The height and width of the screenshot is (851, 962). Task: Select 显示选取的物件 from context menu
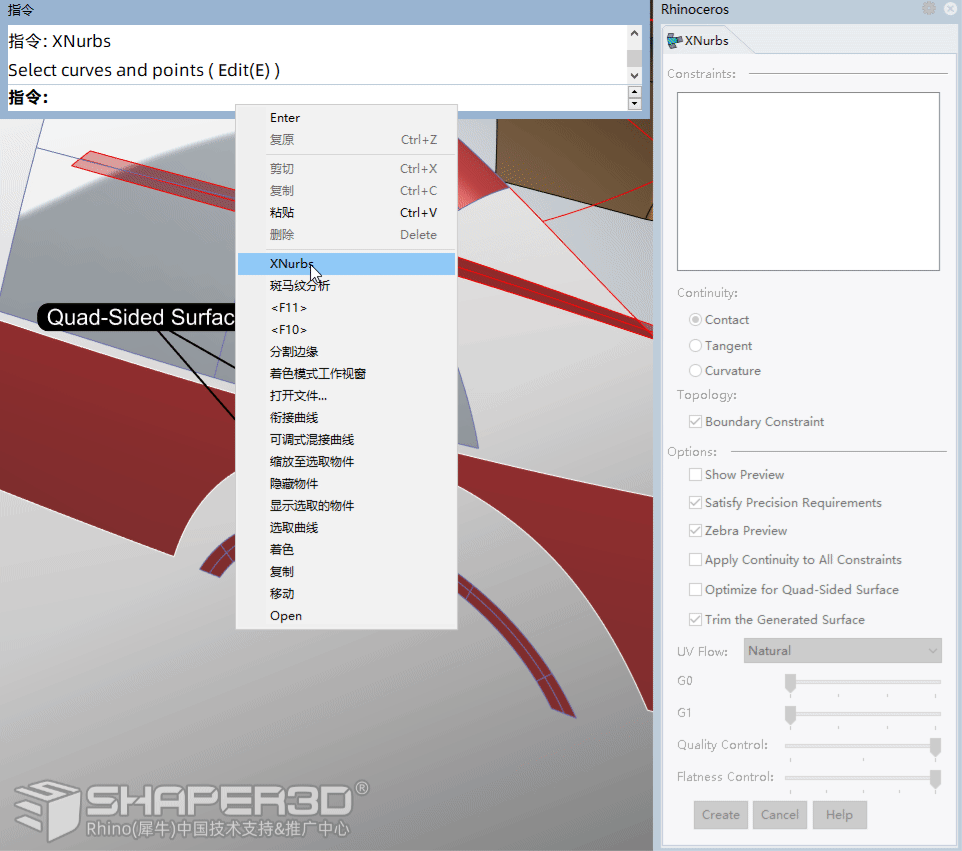tap(347, 506)
